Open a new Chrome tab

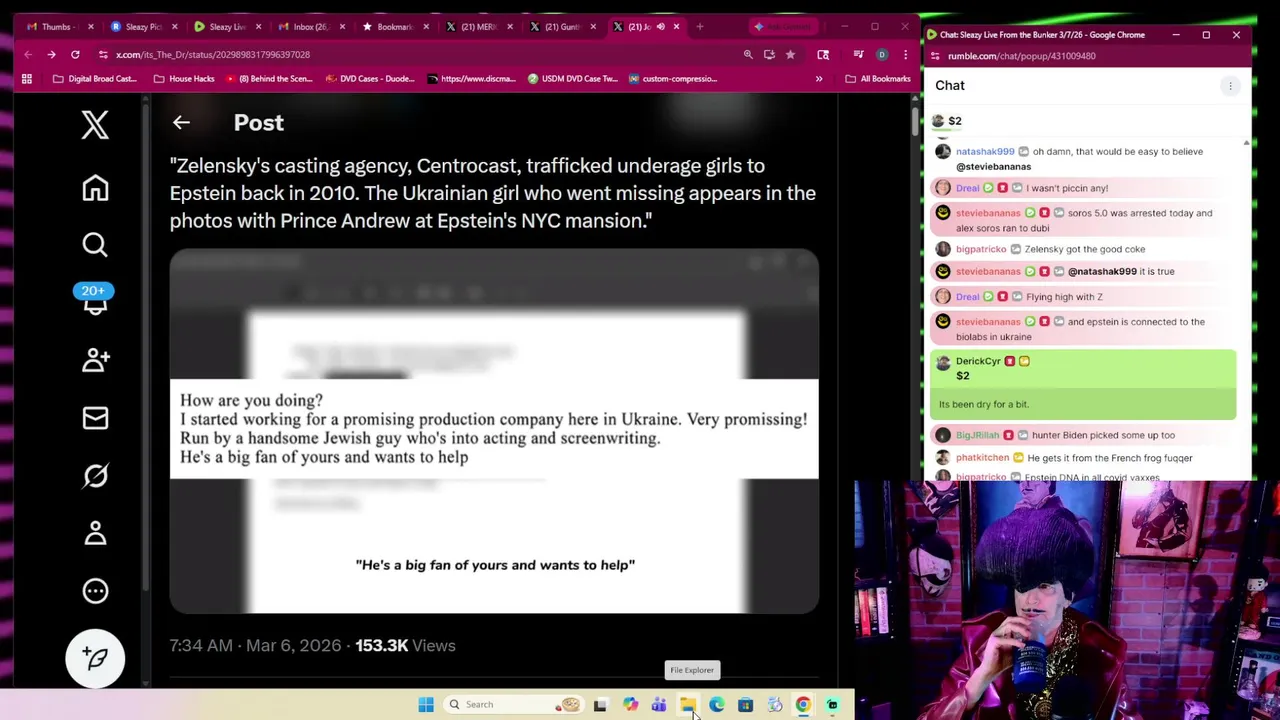click(x=699, y=27)
